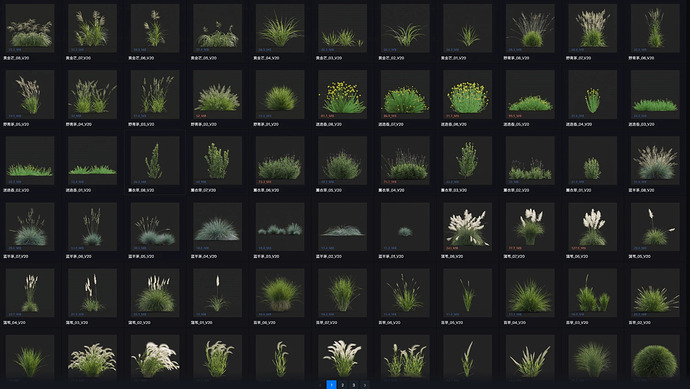Viewport: 690px width, 389px height.
Task: Select the 蓝羊茅_08_V20 blue fescue thumbnail
Action: point(655,160)
